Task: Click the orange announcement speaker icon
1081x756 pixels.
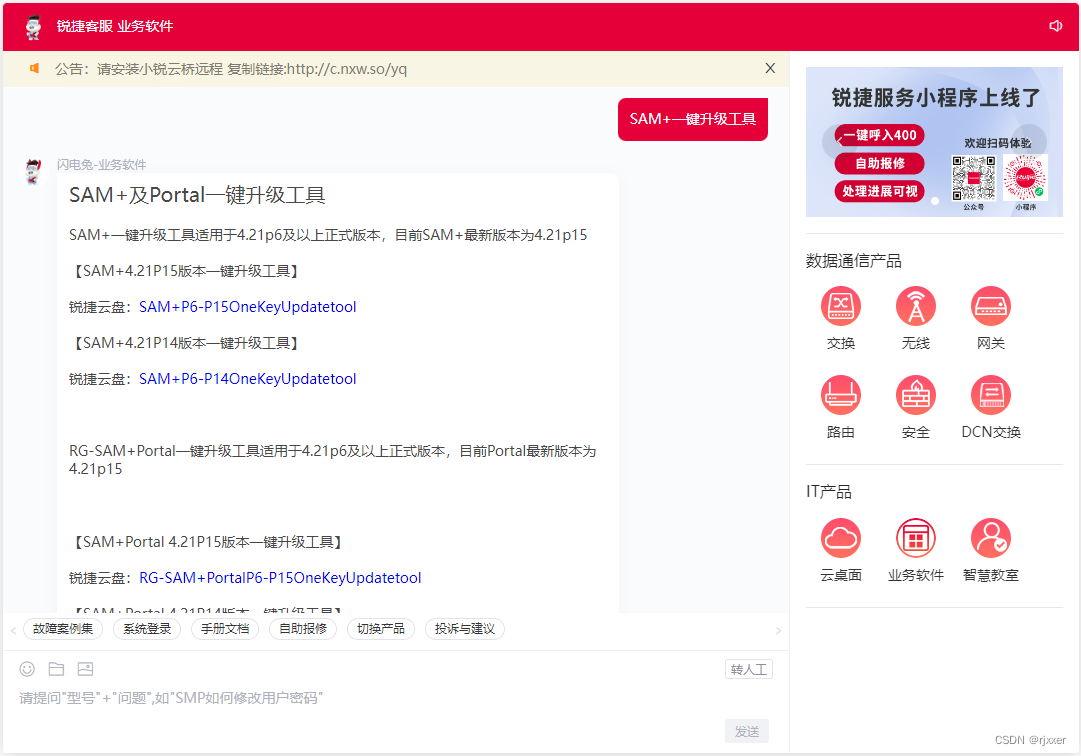Action: coord(34,68)
